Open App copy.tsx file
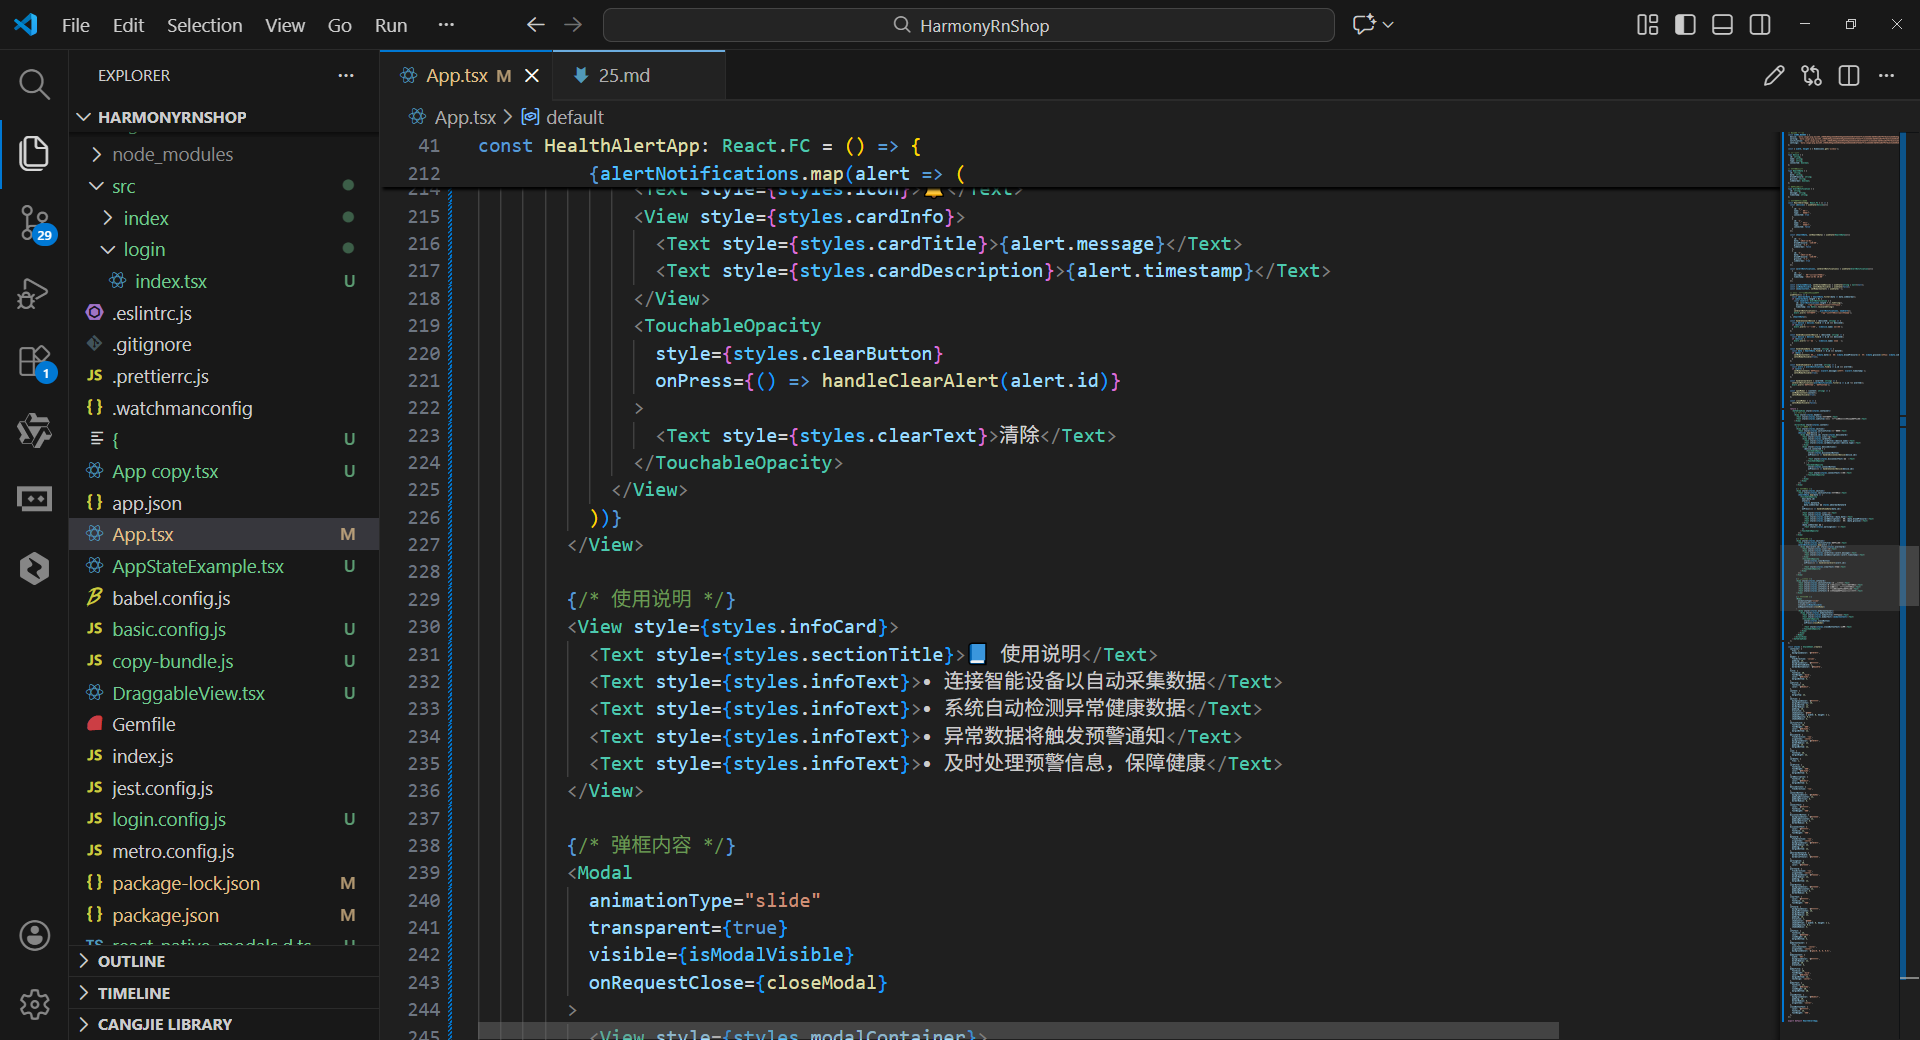The image size is (1920, 1040). [x=224, y=471]
